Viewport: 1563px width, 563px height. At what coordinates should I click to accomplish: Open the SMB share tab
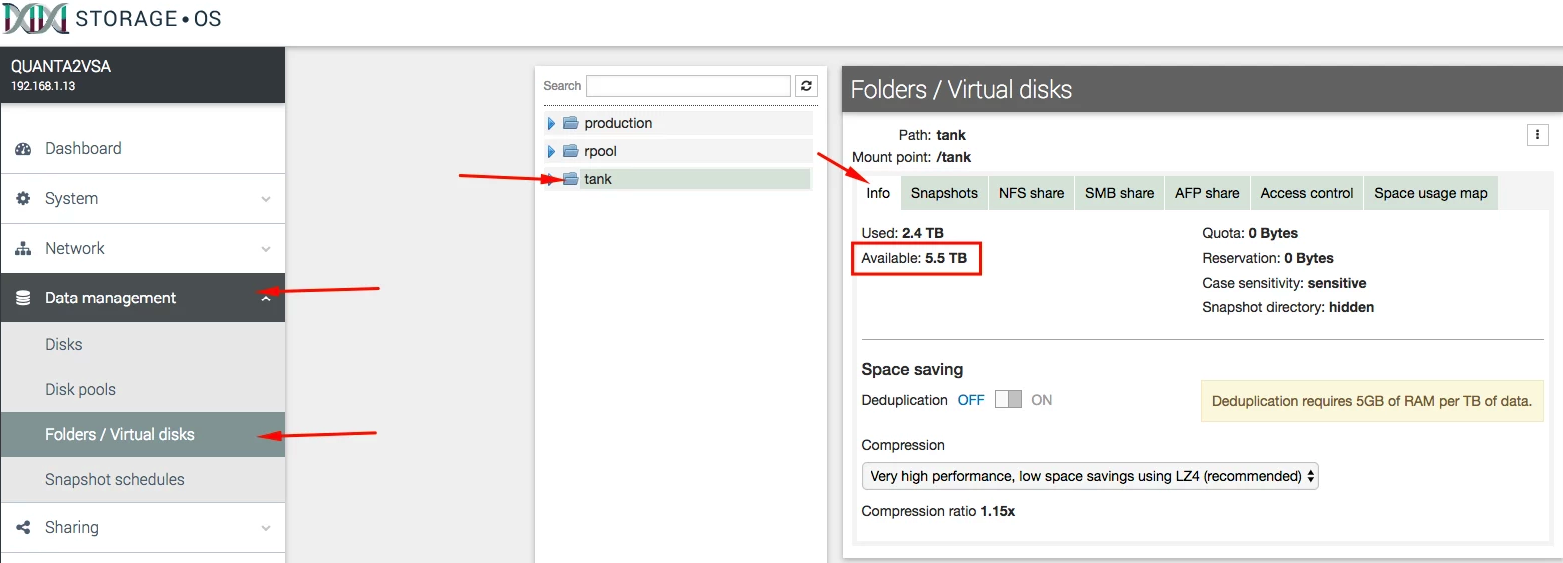tap(1119, 193)
